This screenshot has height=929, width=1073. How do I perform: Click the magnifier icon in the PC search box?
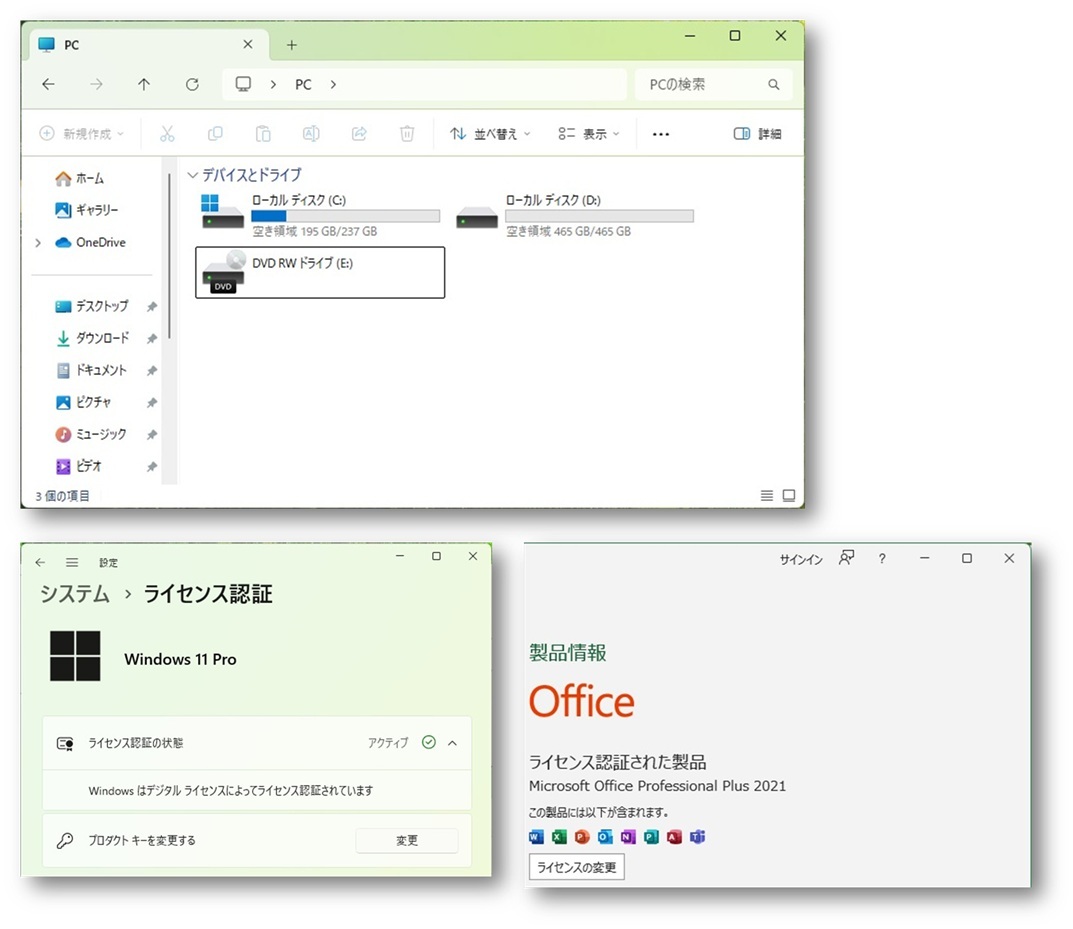click(x=774, y=84)
